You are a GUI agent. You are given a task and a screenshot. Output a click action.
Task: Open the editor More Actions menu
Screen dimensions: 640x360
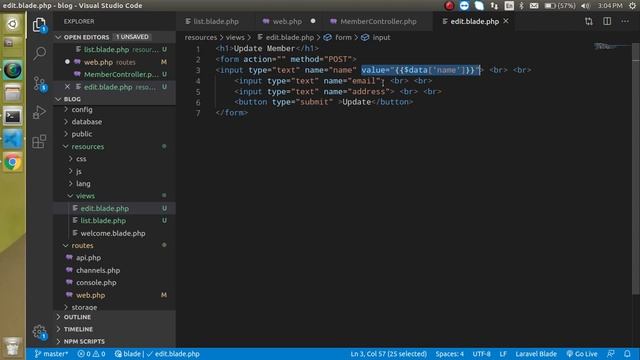click(625, 21)
